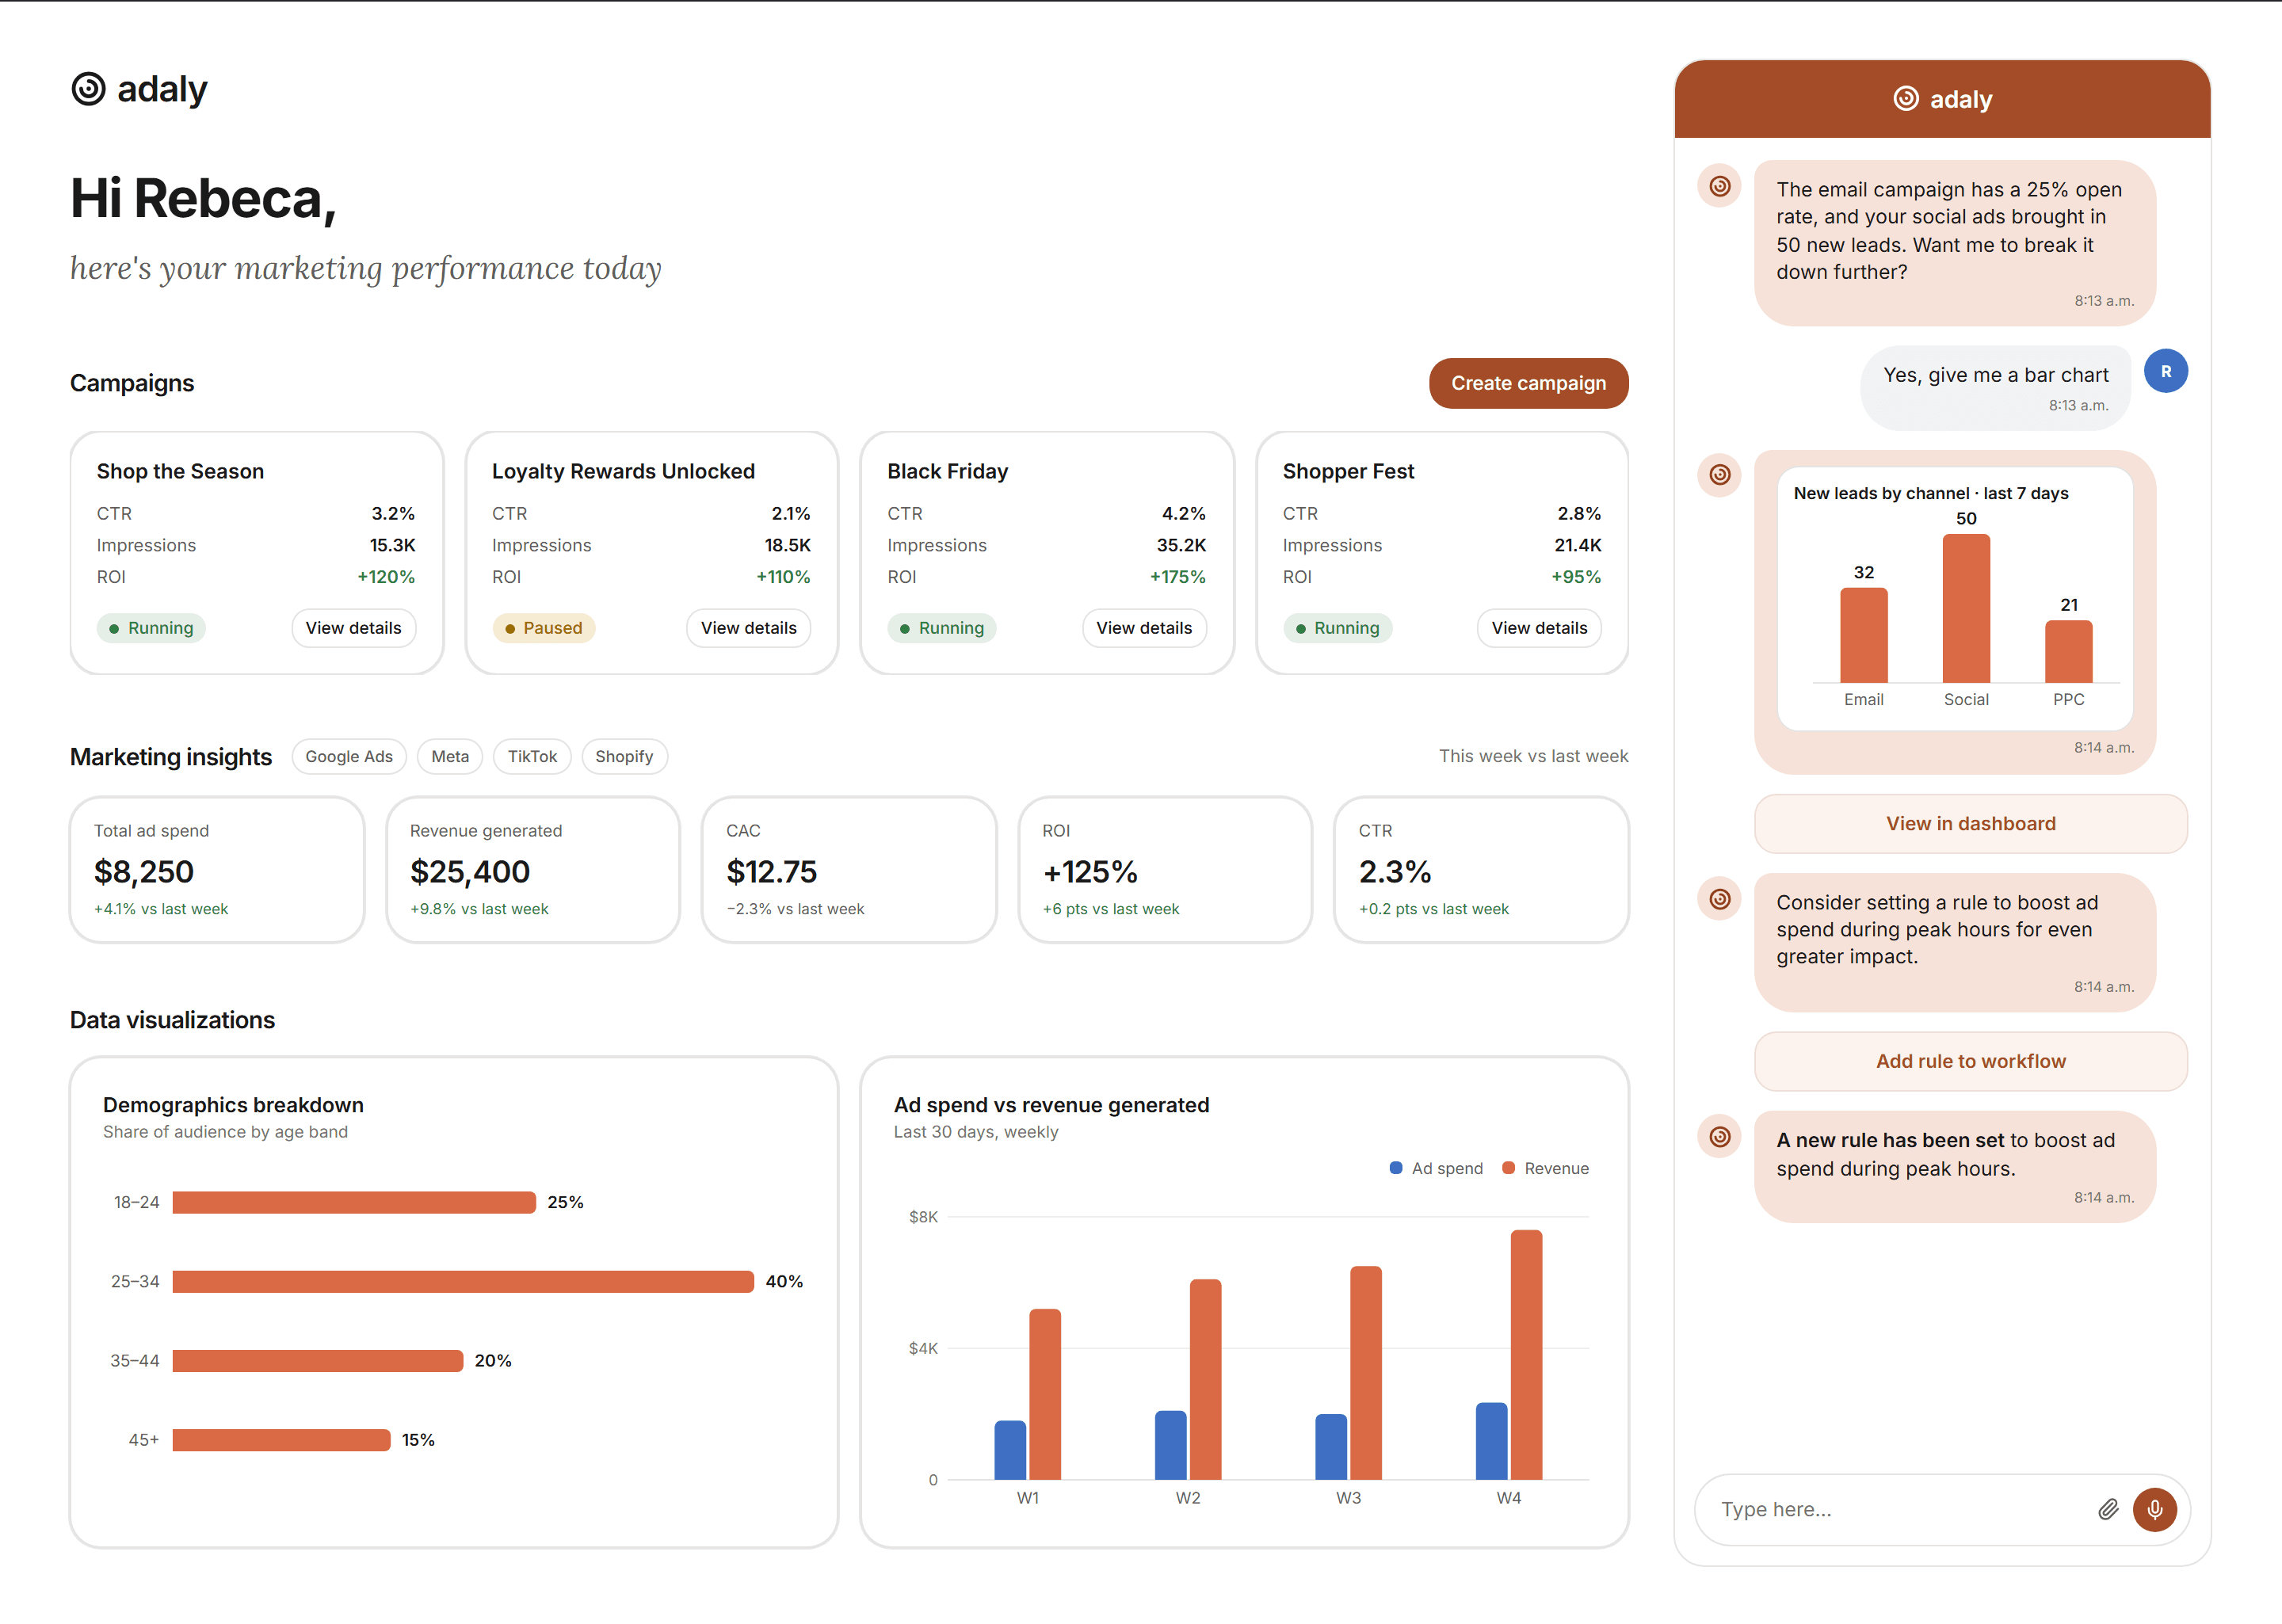Click the orange Revenue legend dot
Screen dimensions: 2282x1624
(x=1509, y=1168)
